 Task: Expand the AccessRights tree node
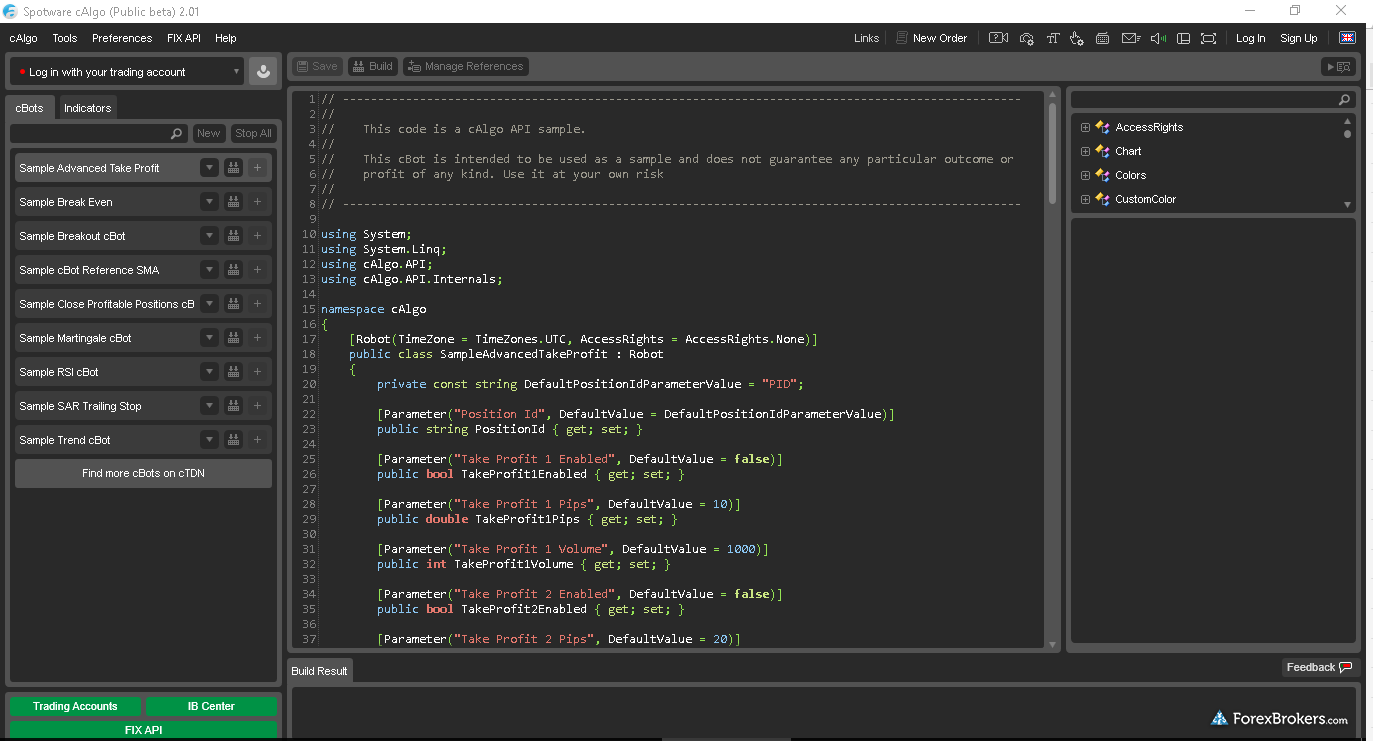(x=1085, y=127)
